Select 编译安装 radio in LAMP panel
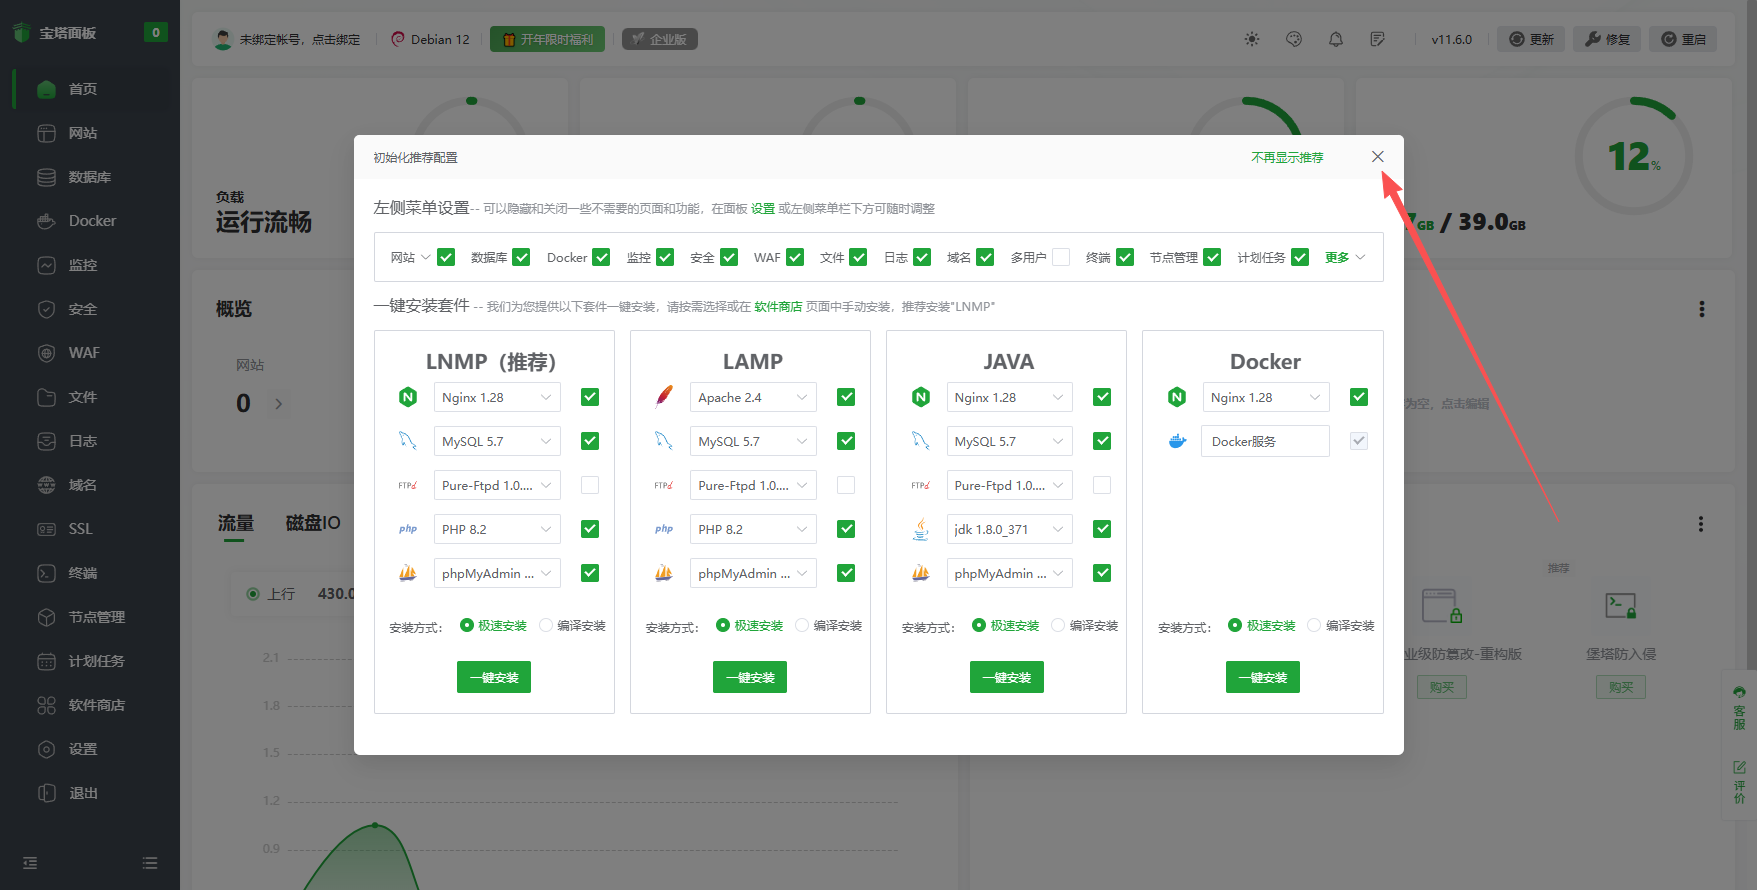Viewport: 1757px width, 890px height. click(802, 625)
